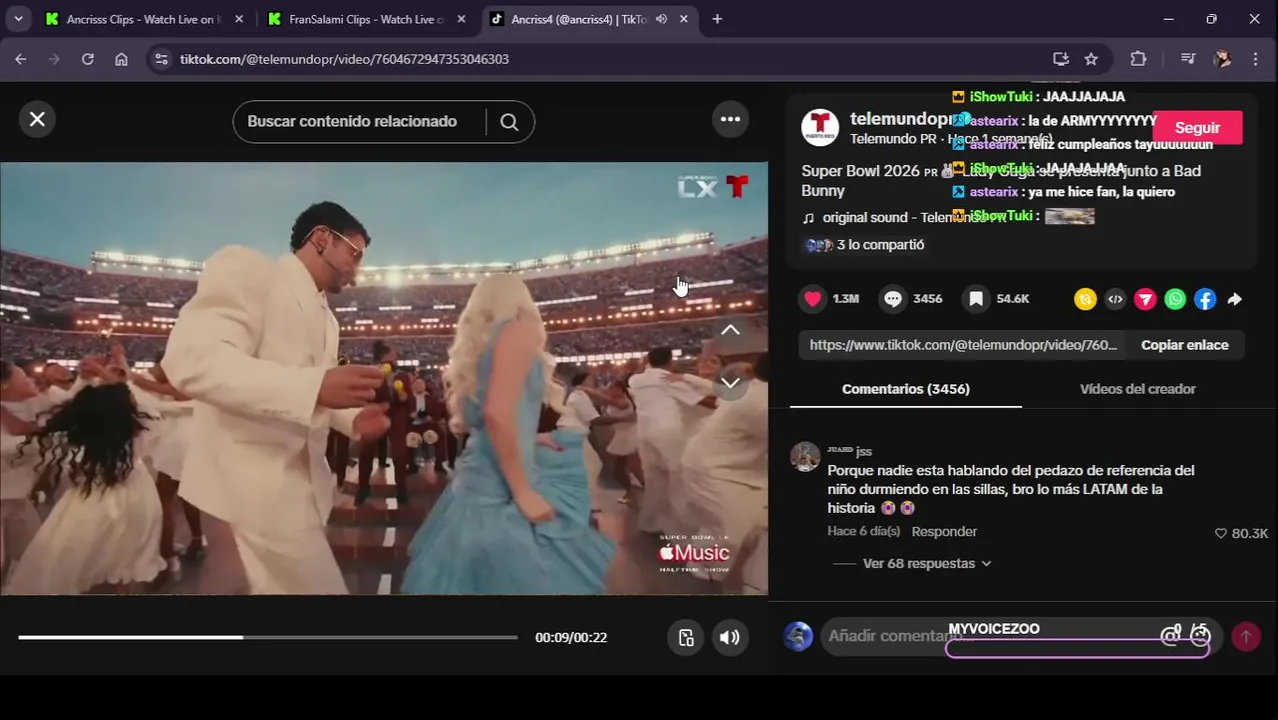Open a new browser tab
This screenshot has width=1278, height=720.
(x=717, y=19)
